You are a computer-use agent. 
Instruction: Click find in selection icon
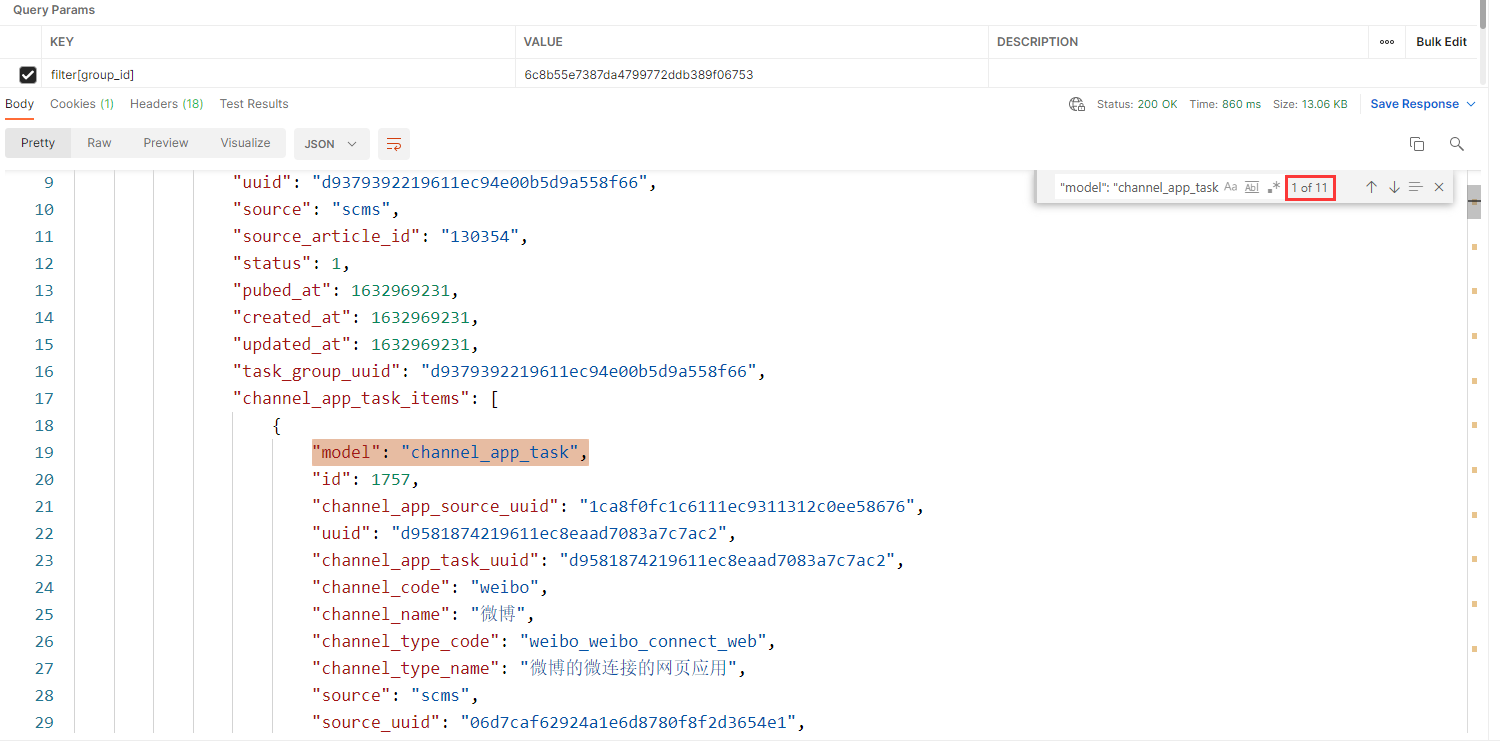point(1415,187)
